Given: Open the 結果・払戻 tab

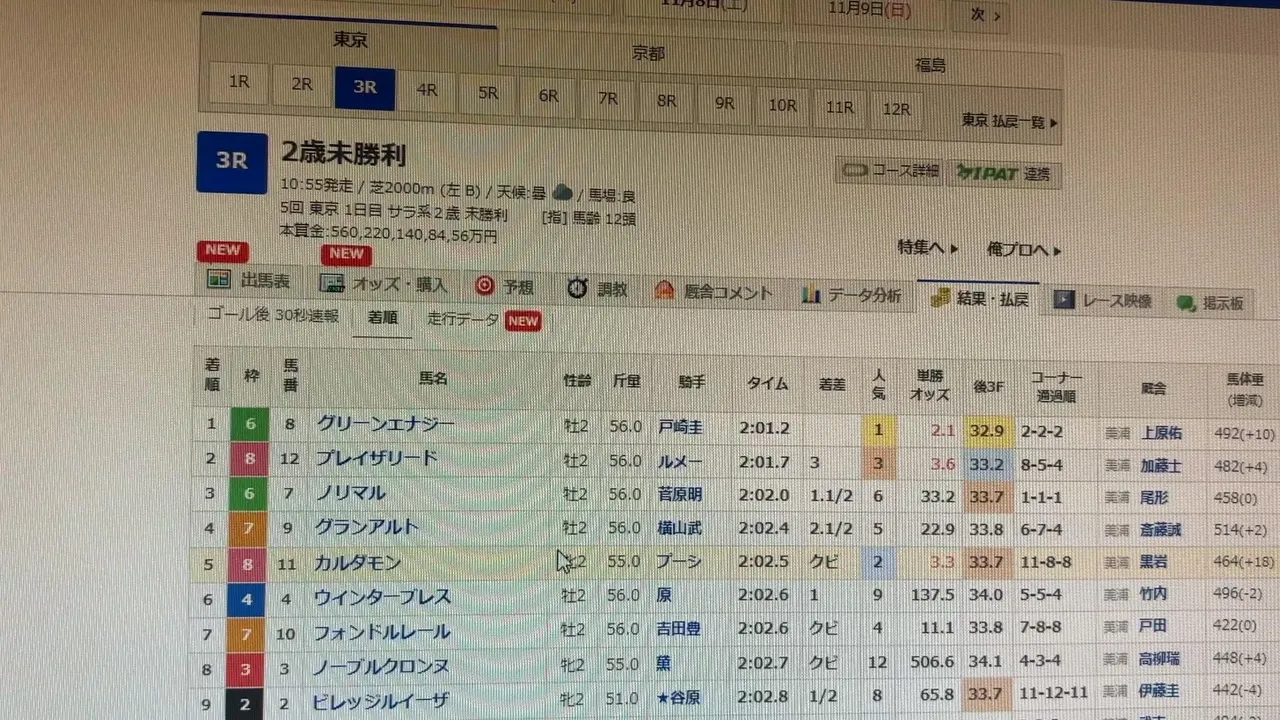Looking at the screenshot, I should click(979, 298).
